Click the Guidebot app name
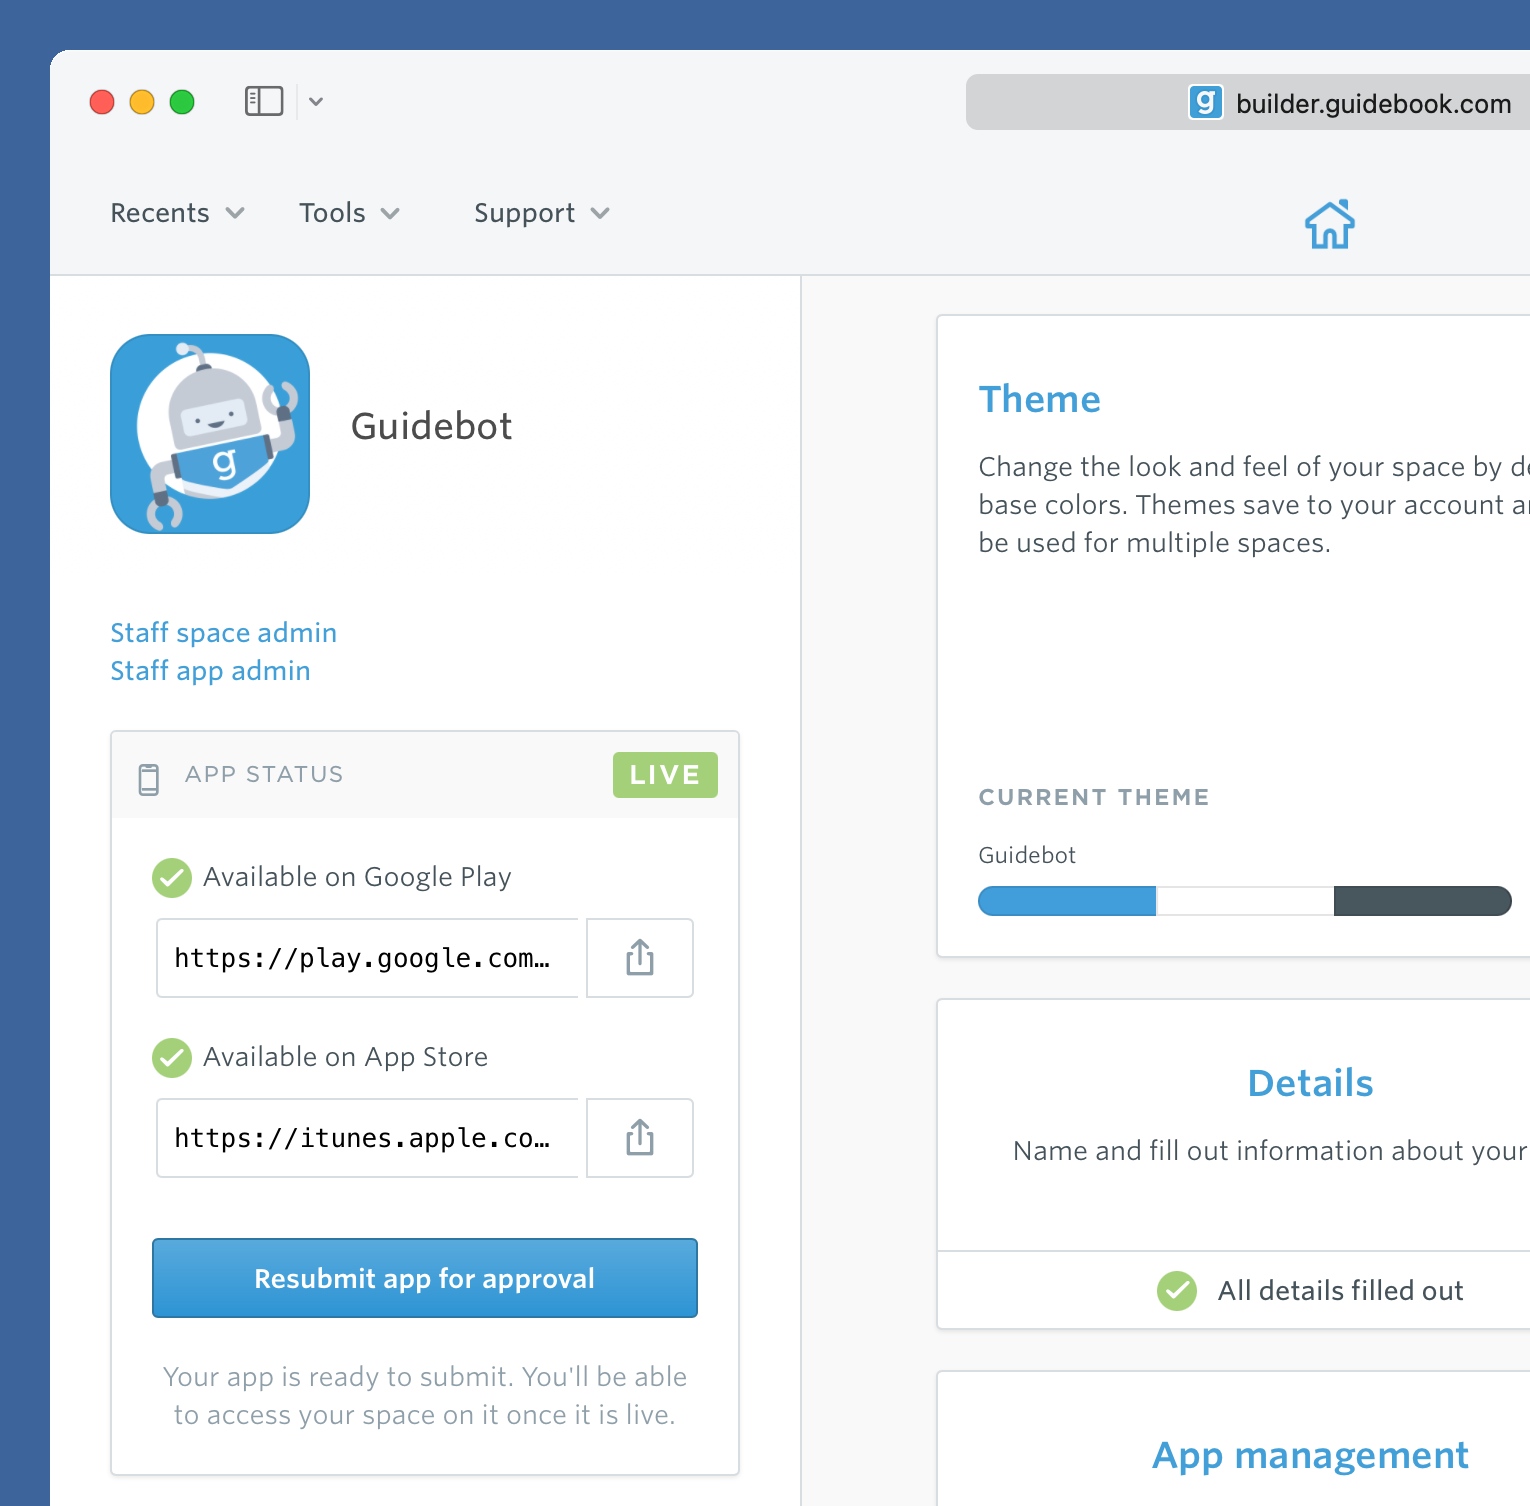Screen dimensions: 1530x1506 point(431,427)
